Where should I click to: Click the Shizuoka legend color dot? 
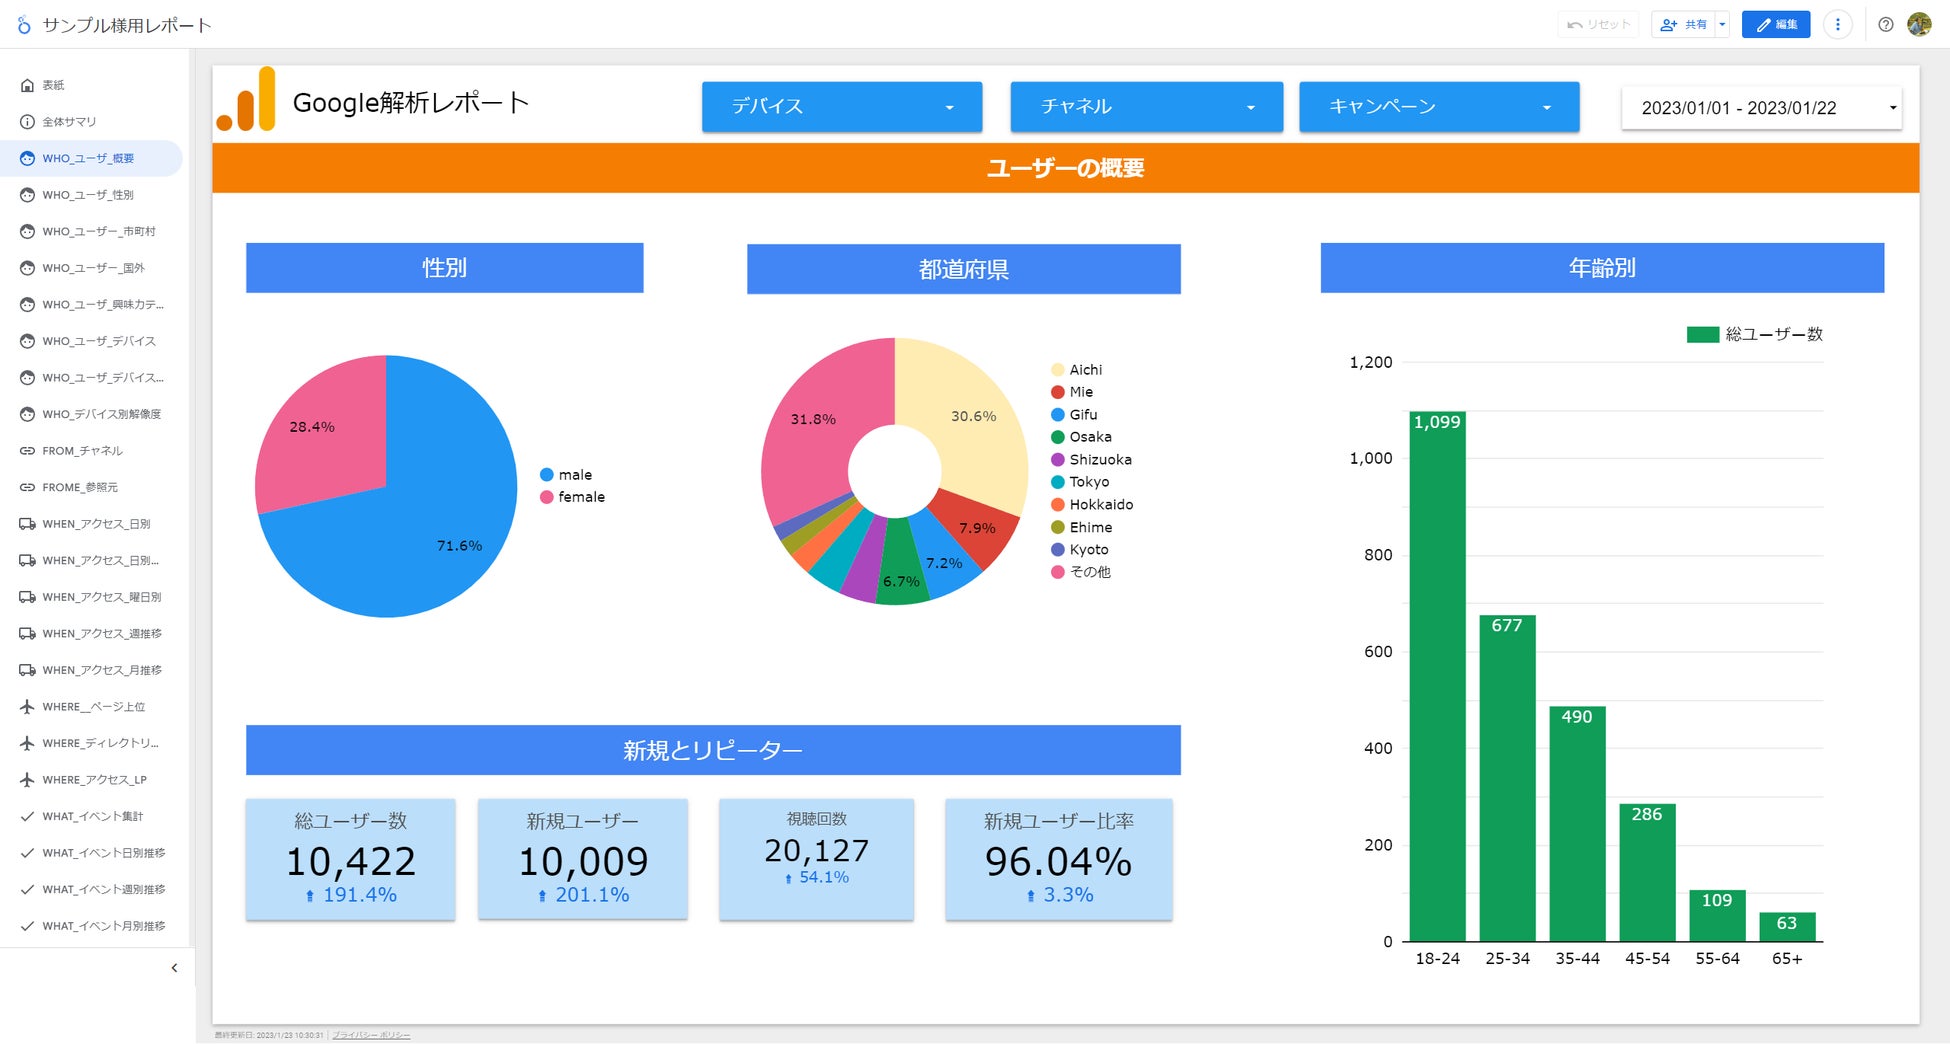point(1058,460)
